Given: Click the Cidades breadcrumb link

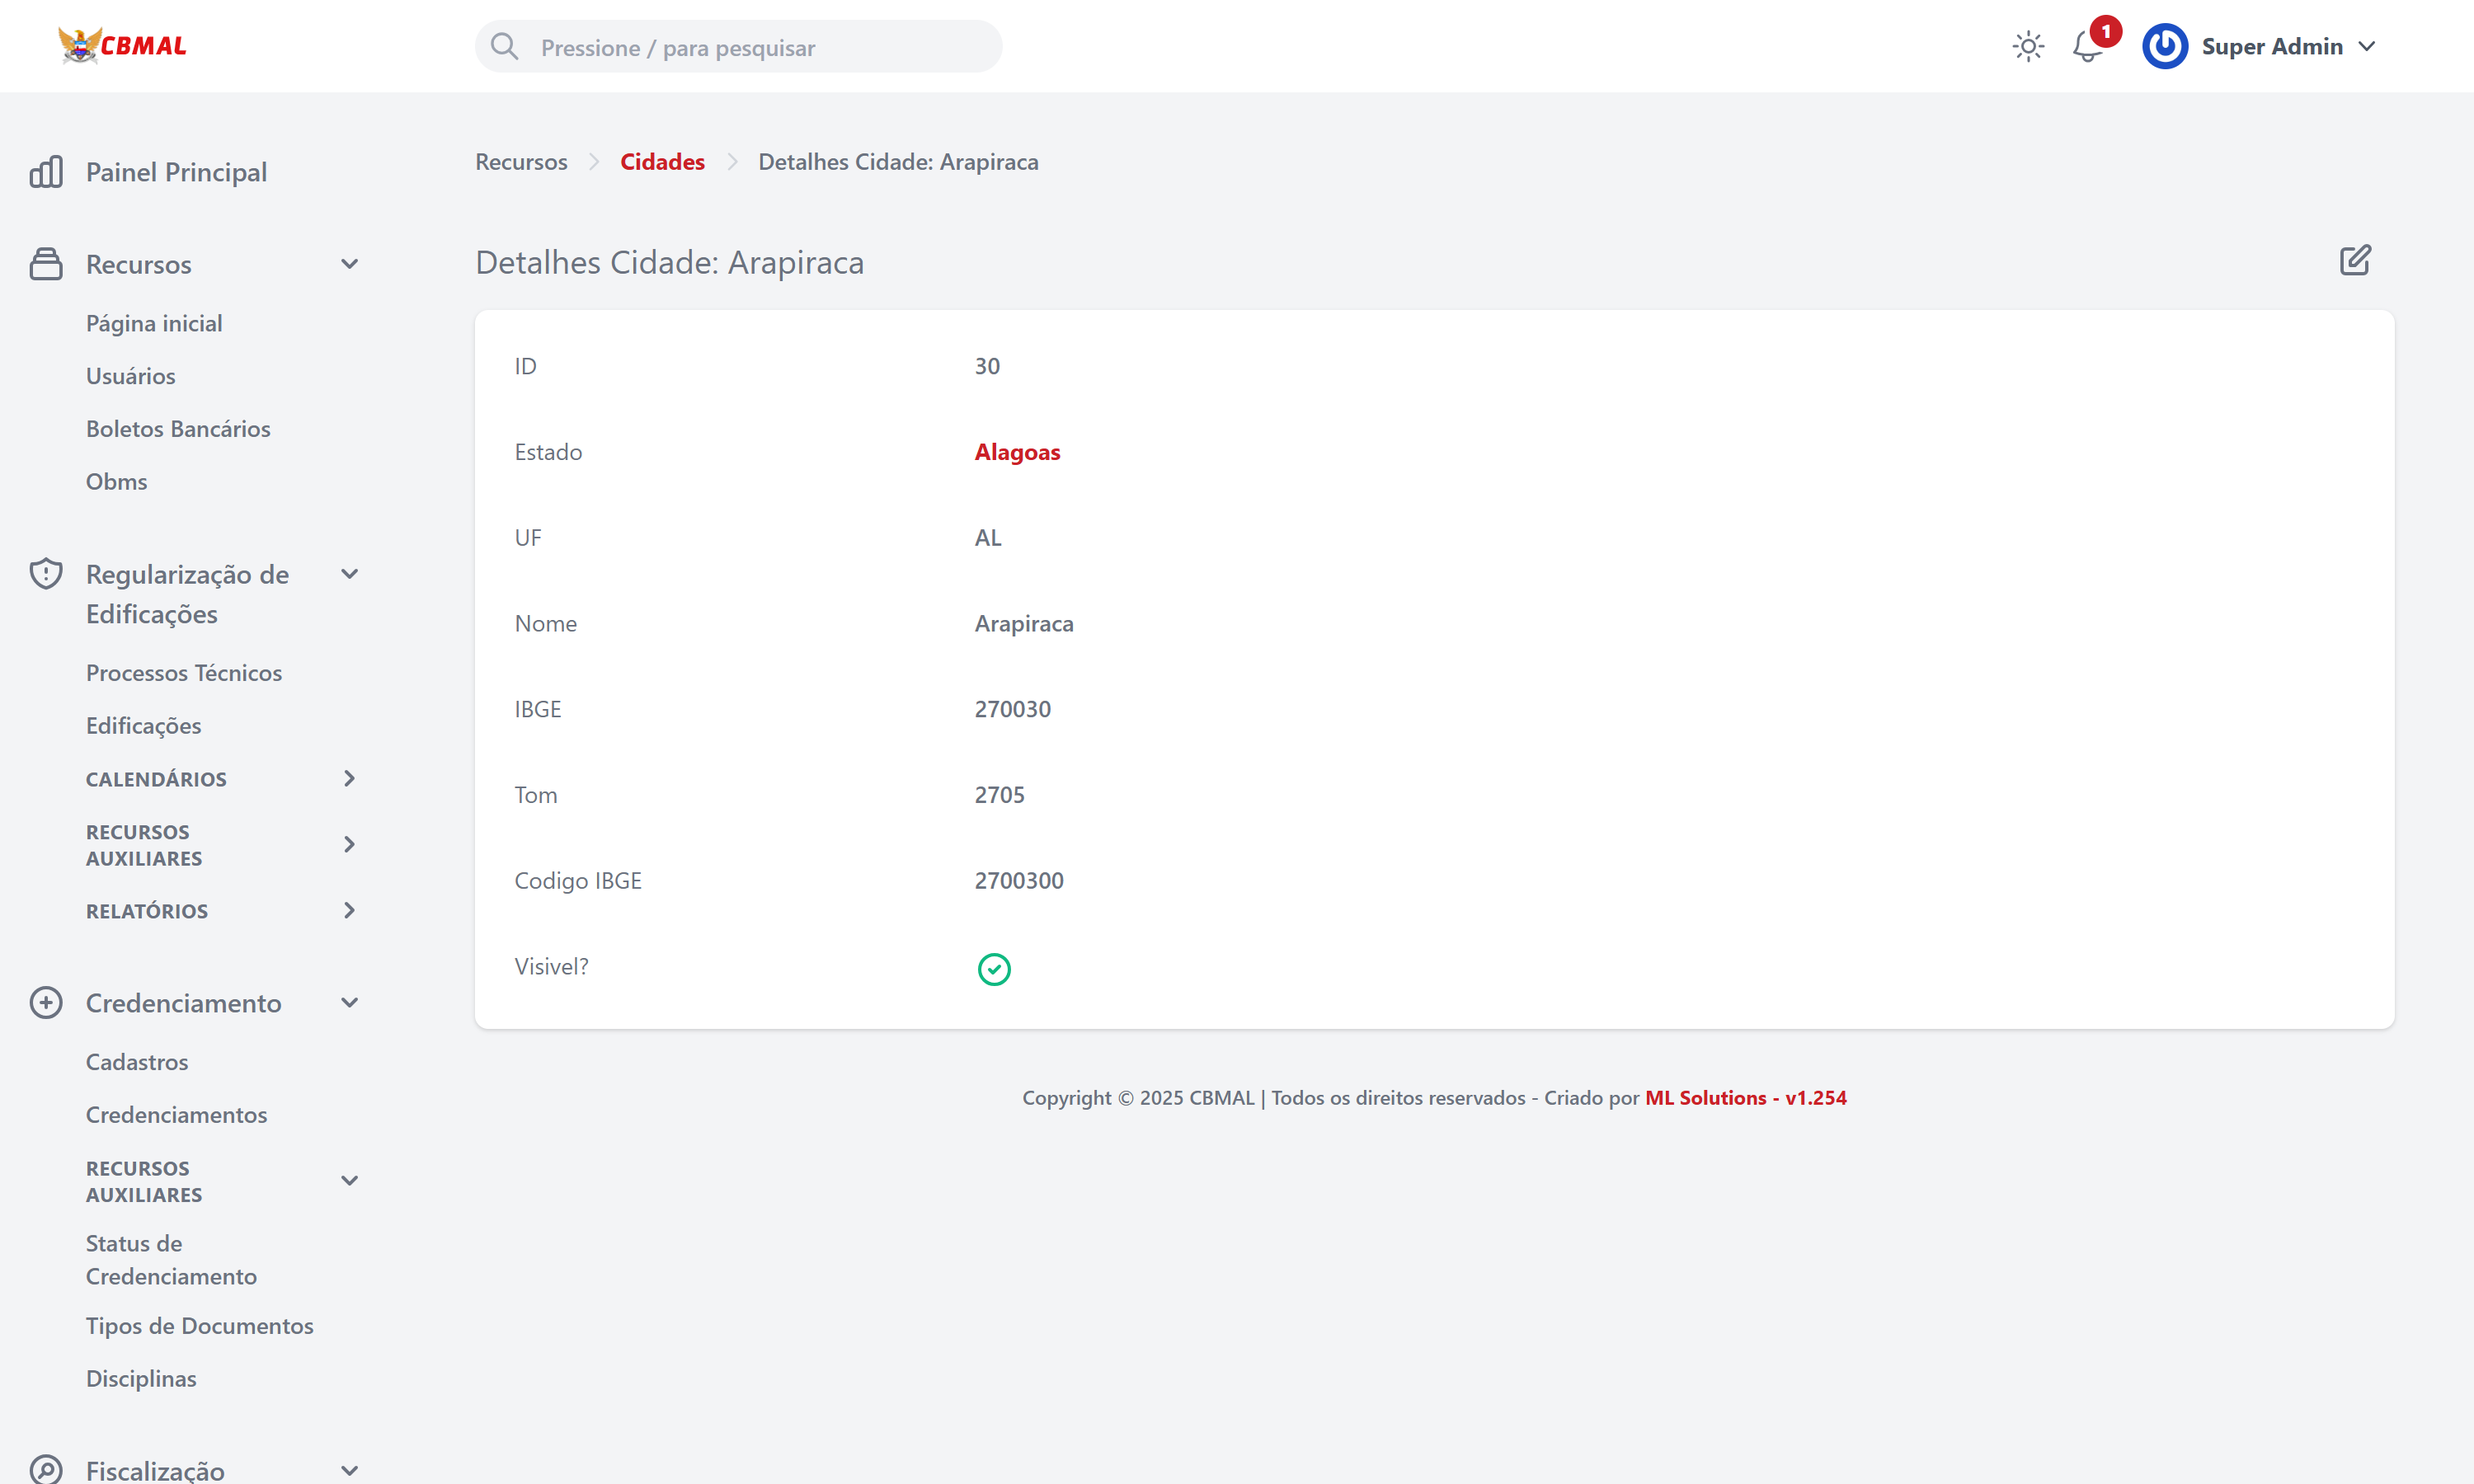Looking at the screenshot, I should [662, 162].
